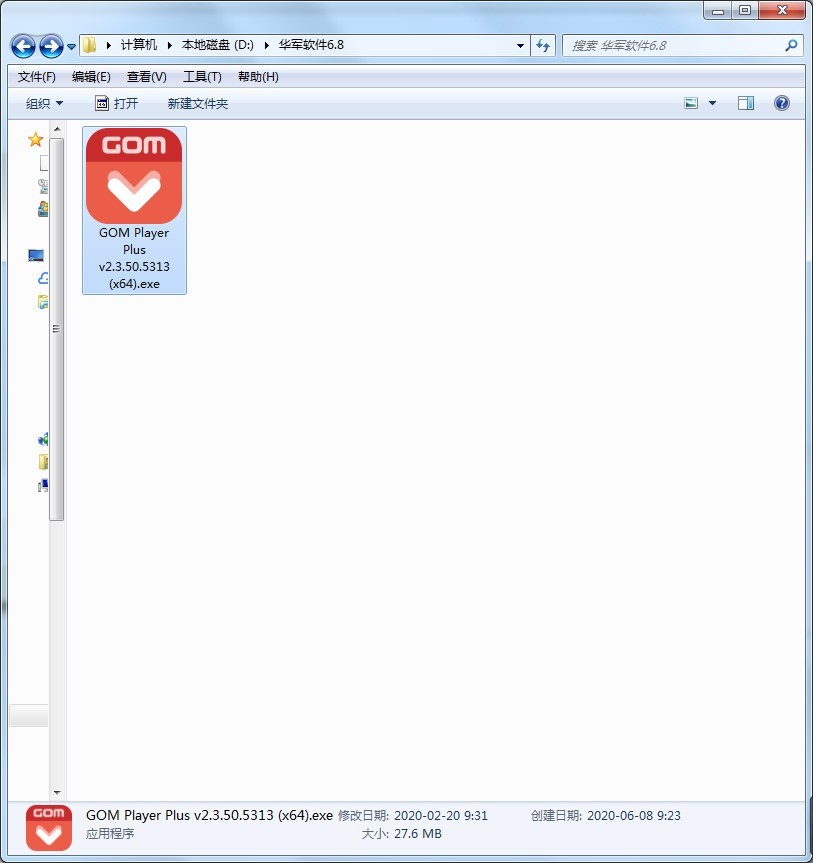The height and width of the screenshot is (863, 813).
Task: Go forward with the Forward arrow button
Action: 51,46
